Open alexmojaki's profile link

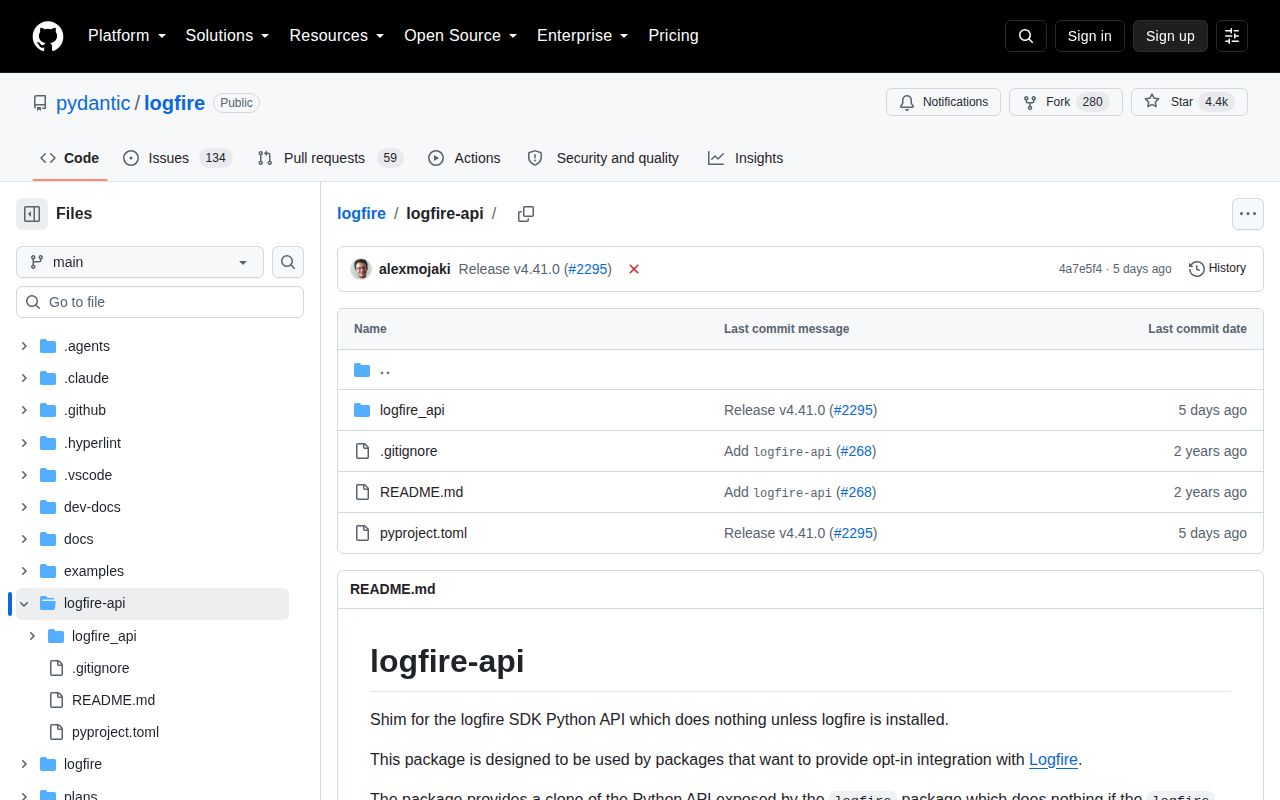[414, 269]
